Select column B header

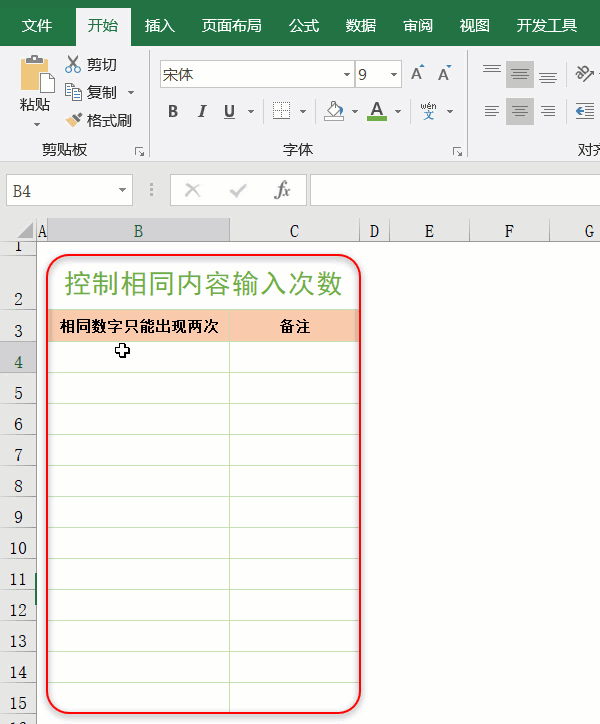pos(138,230)
